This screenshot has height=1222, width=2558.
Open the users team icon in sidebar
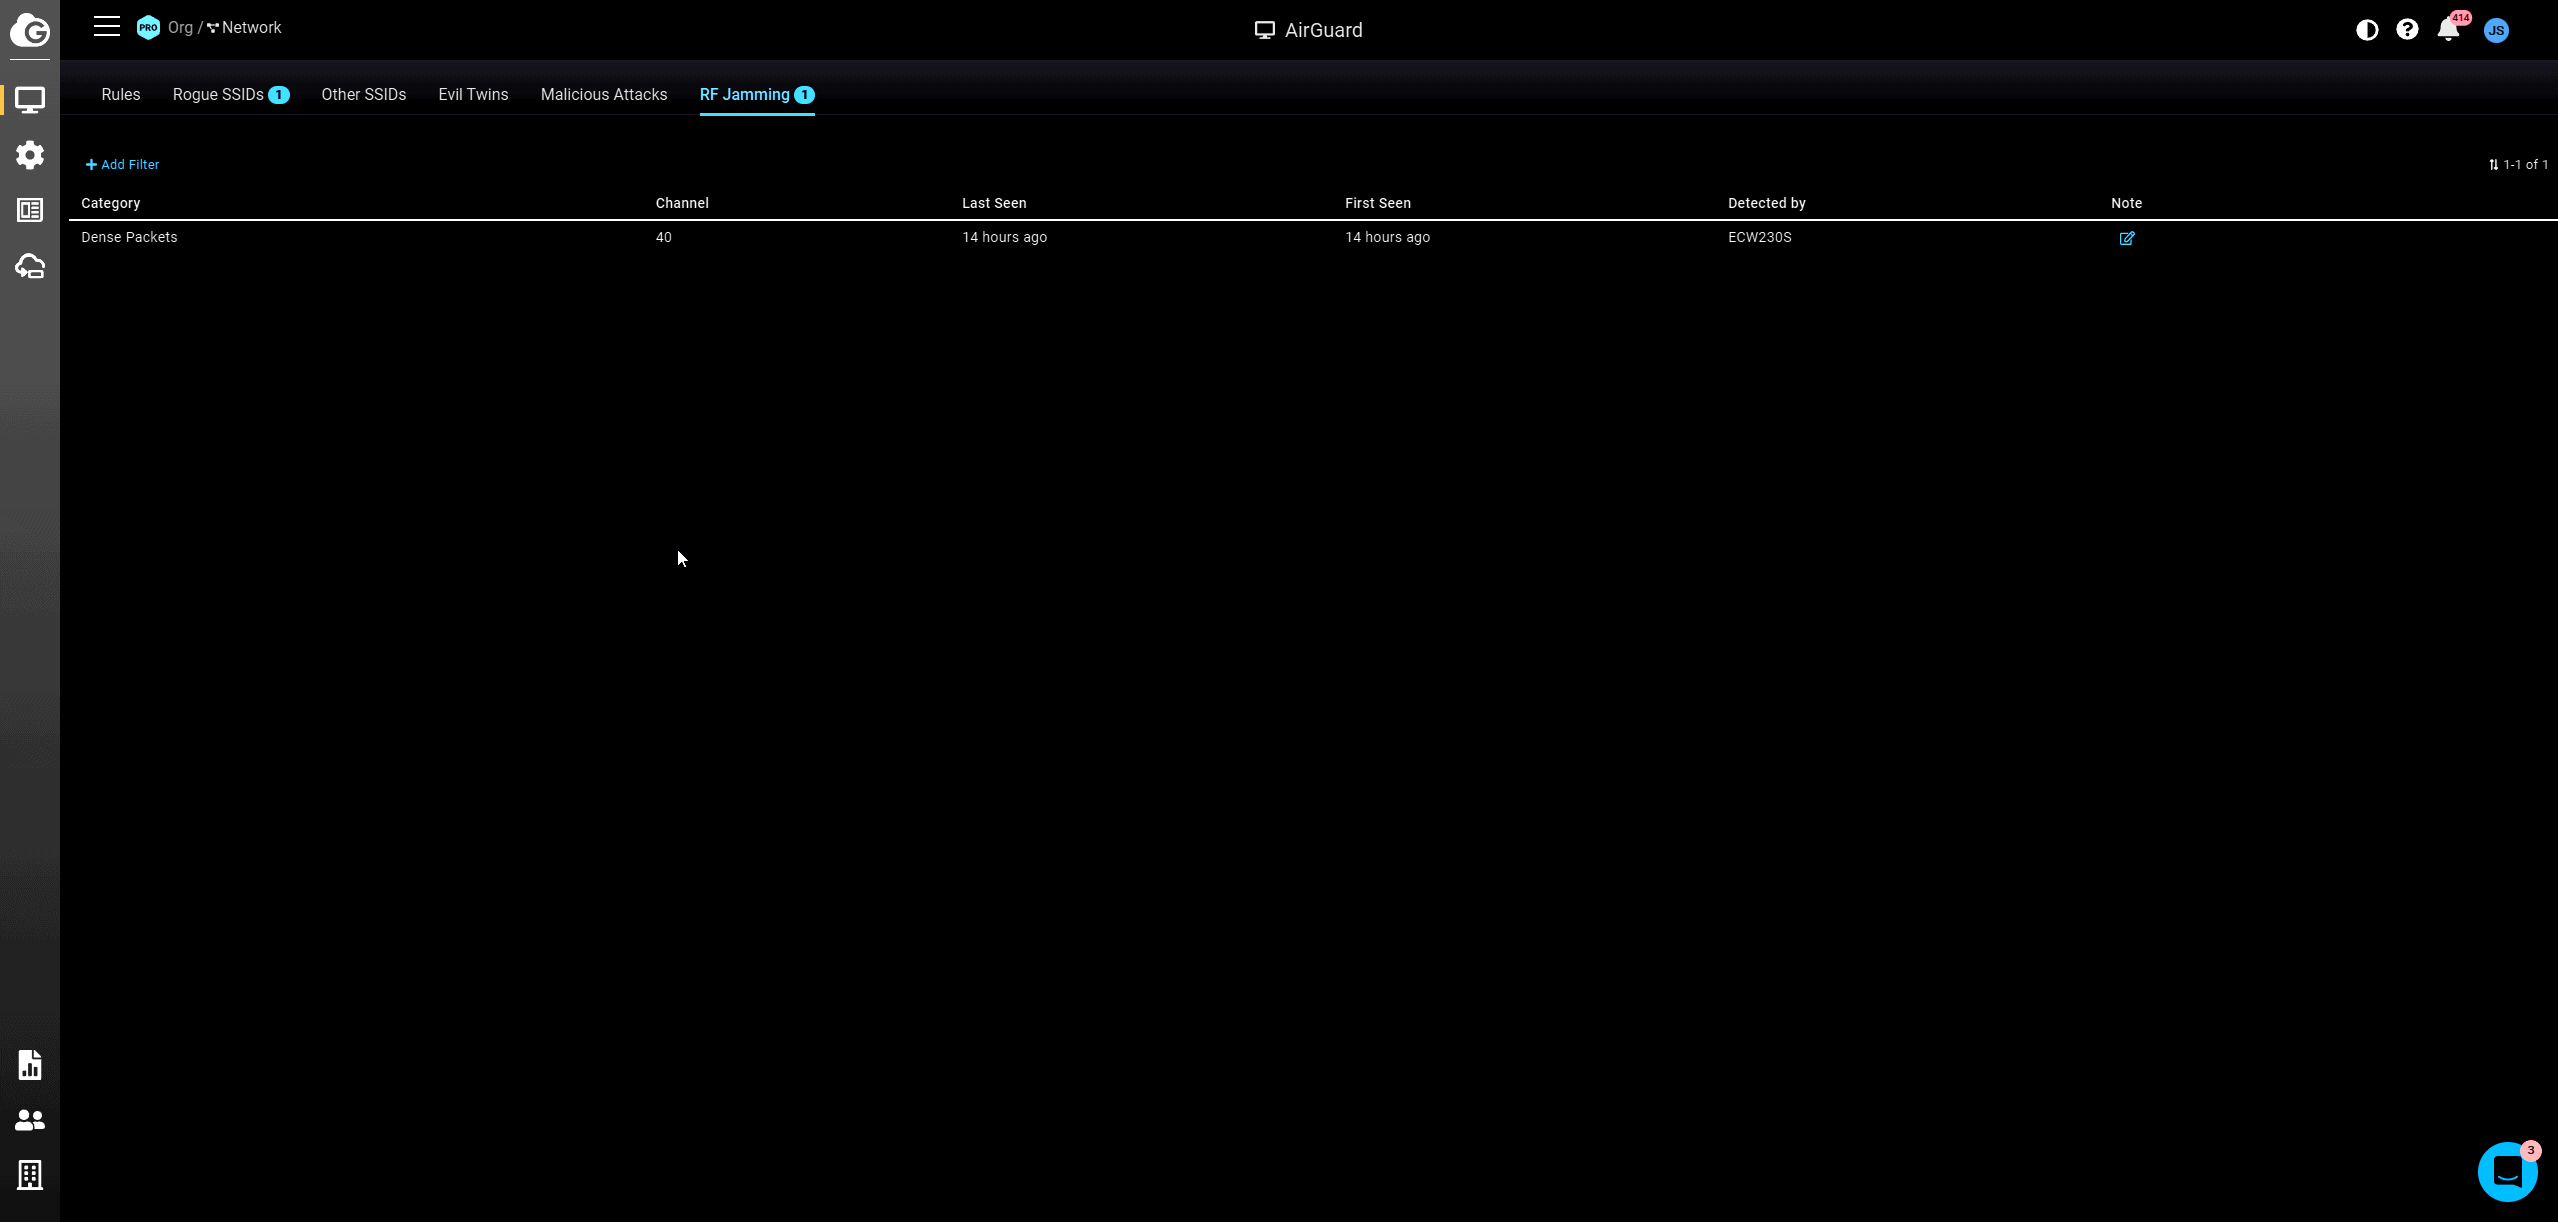pos(30,1120)
